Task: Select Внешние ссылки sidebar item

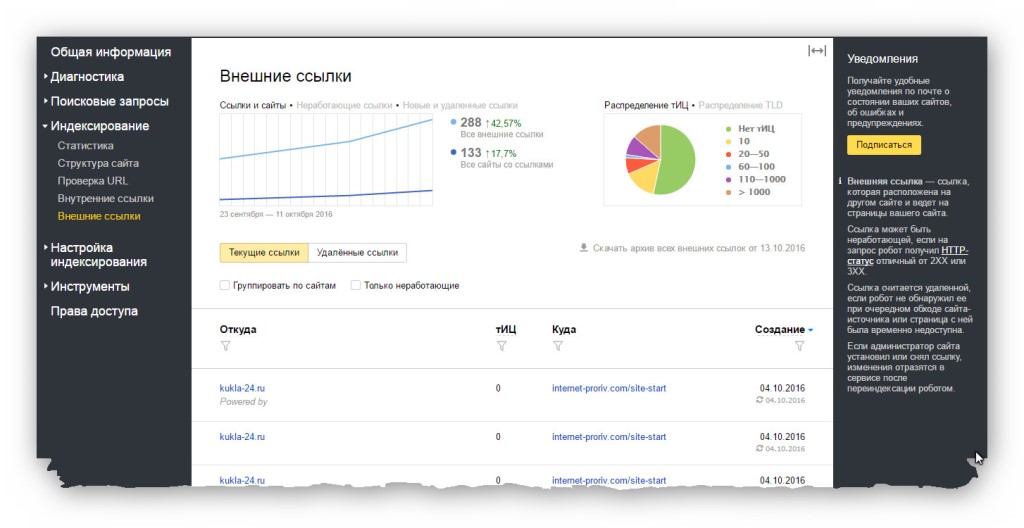Action: [x=99, y=216]
